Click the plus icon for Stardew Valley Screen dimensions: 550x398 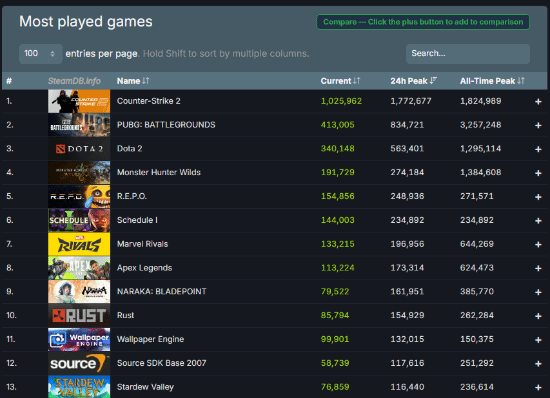(538, 387)
